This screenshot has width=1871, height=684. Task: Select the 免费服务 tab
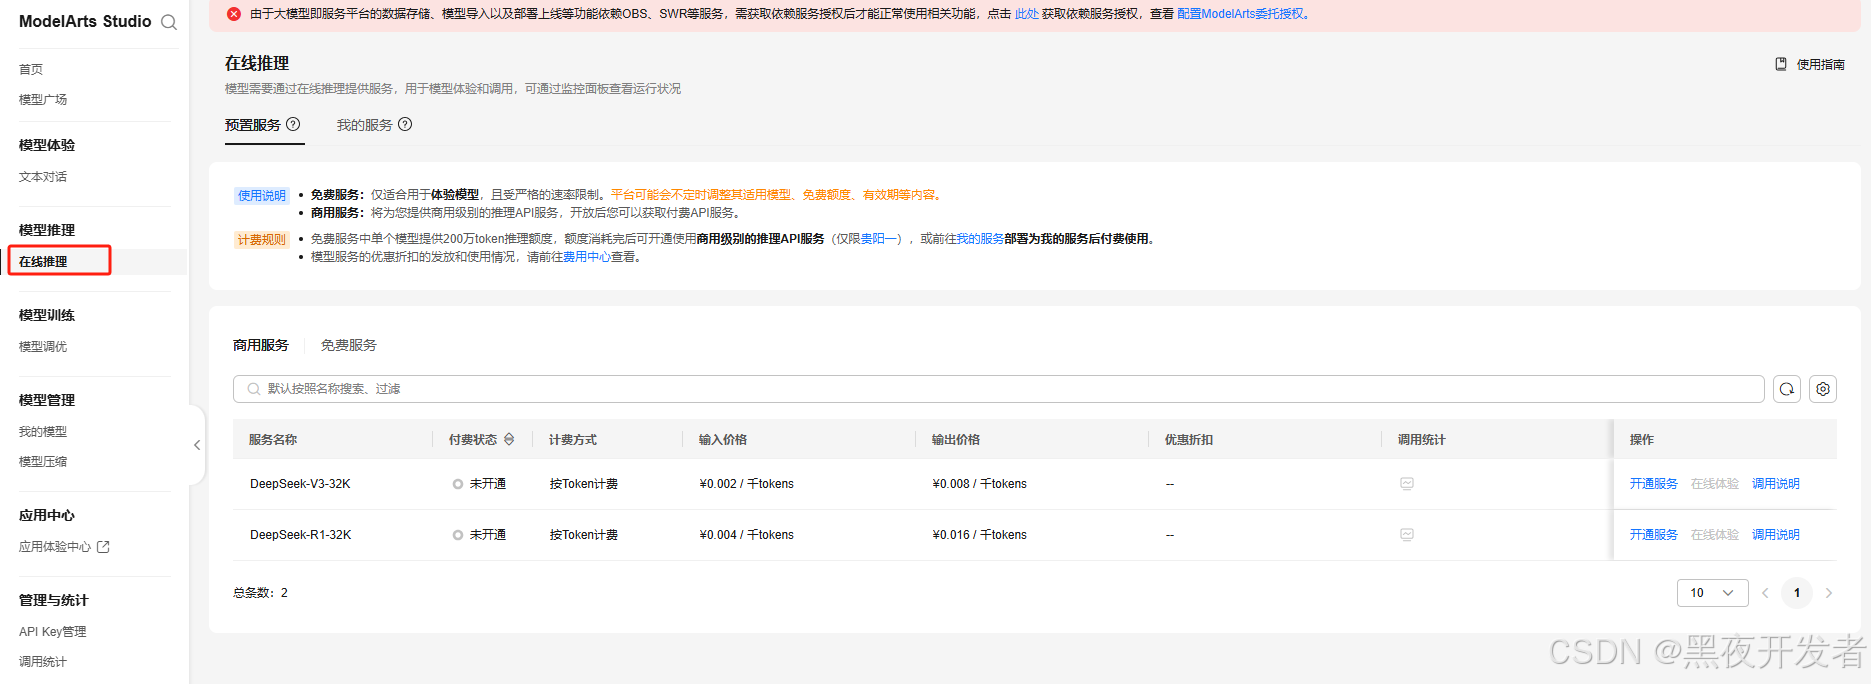(349, 345)
